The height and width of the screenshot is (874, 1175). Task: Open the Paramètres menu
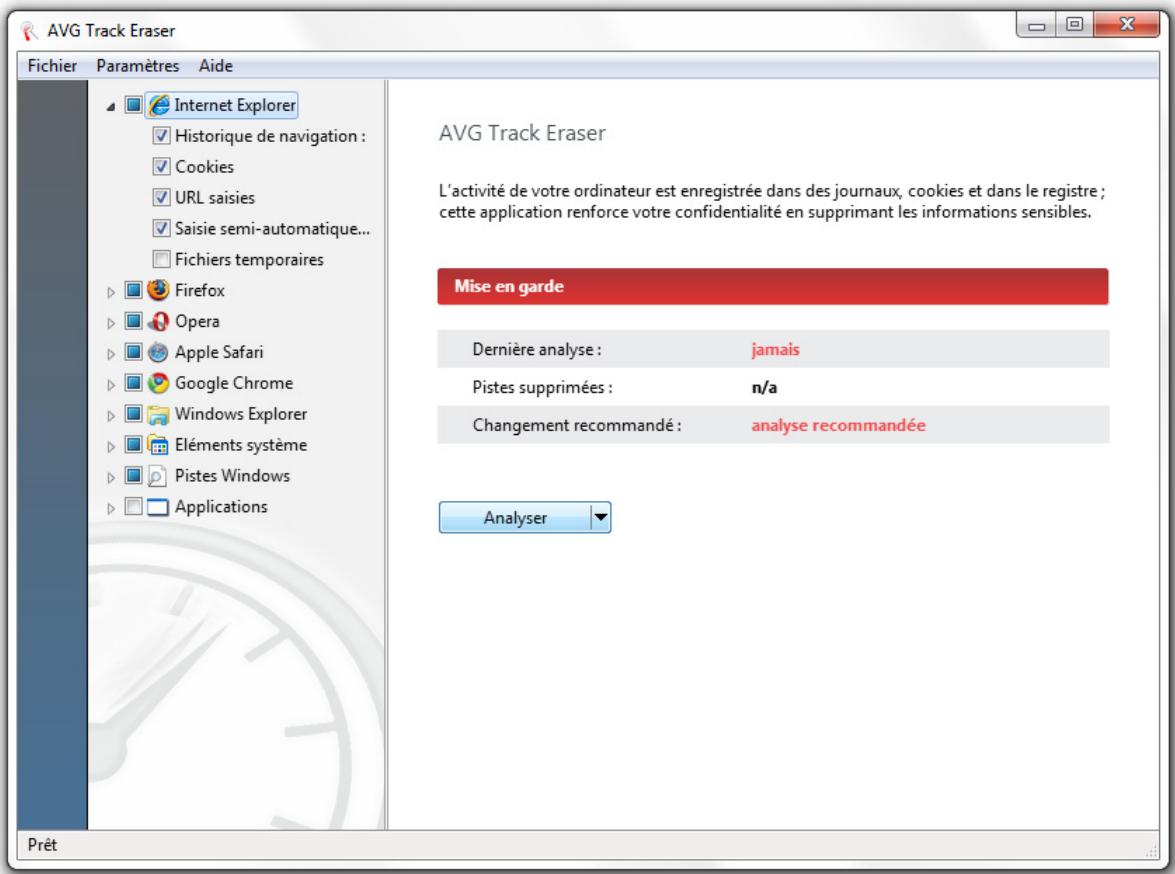tap(138, 66)
